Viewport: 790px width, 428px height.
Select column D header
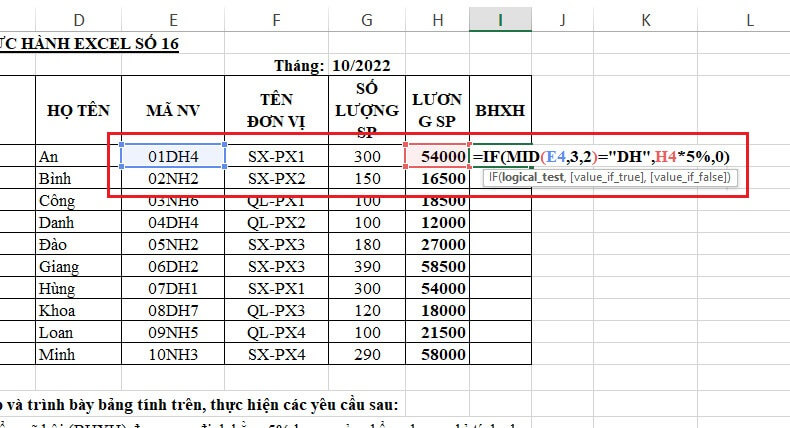[x=79, y=20]
